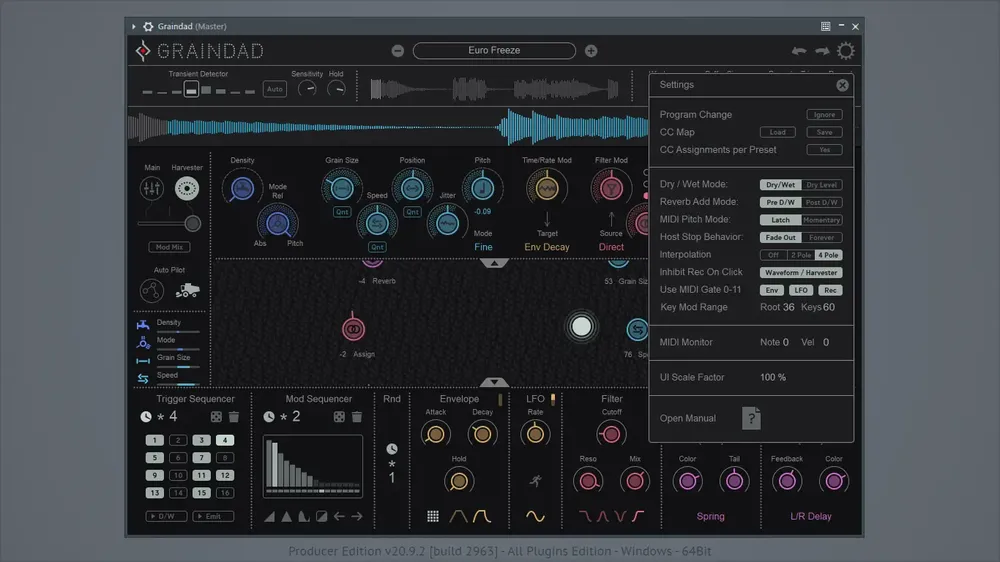Toggle Qnt under Grain Size knob
Screen dimensions: 1000x562
tap(342, 212)
